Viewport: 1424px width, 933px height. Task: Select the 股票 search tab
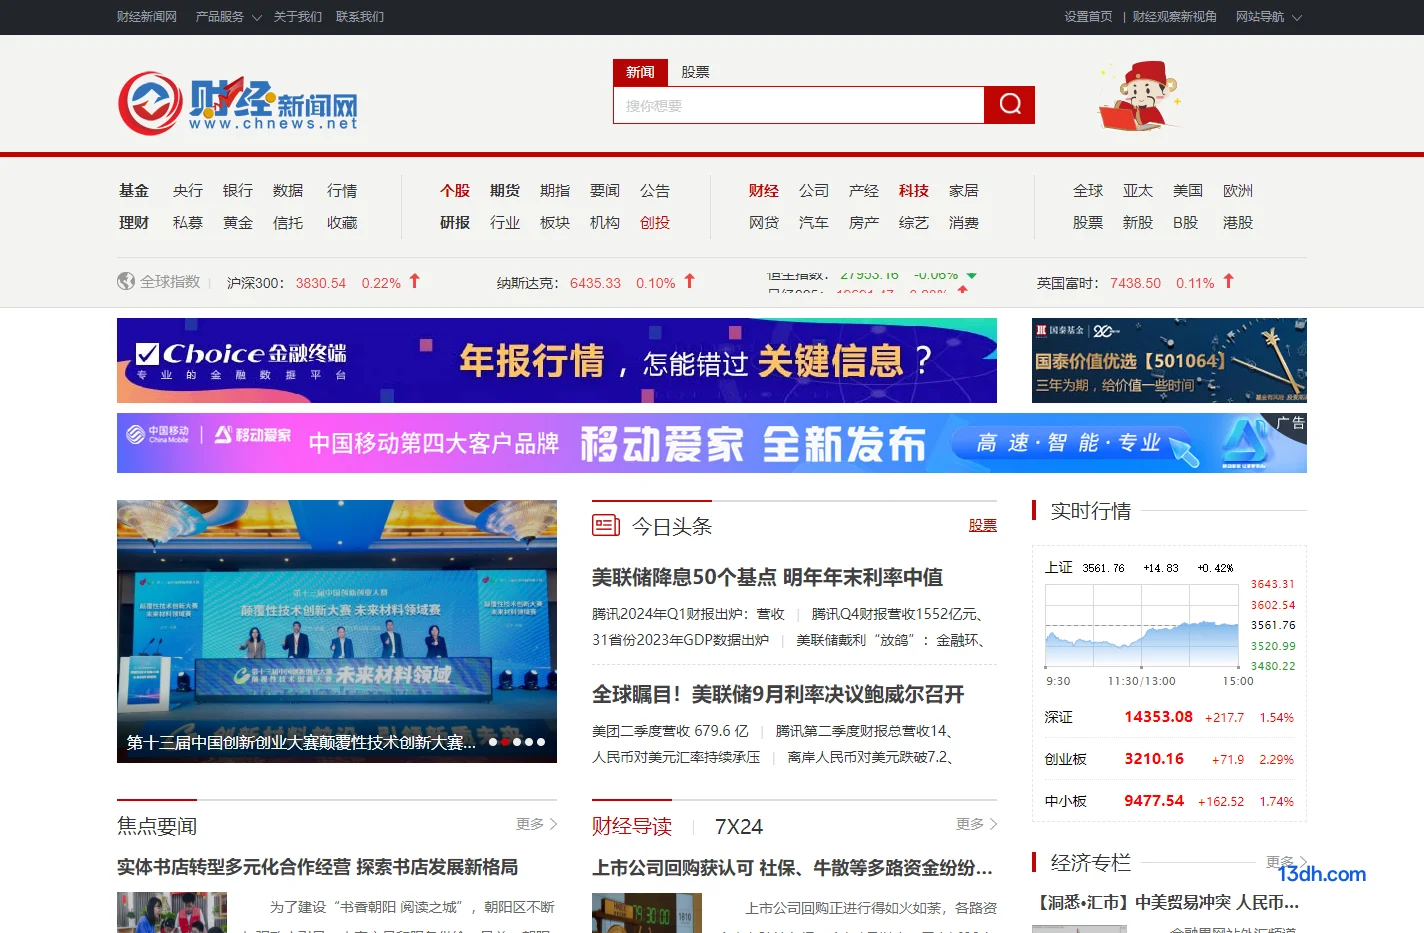(695, 72)
